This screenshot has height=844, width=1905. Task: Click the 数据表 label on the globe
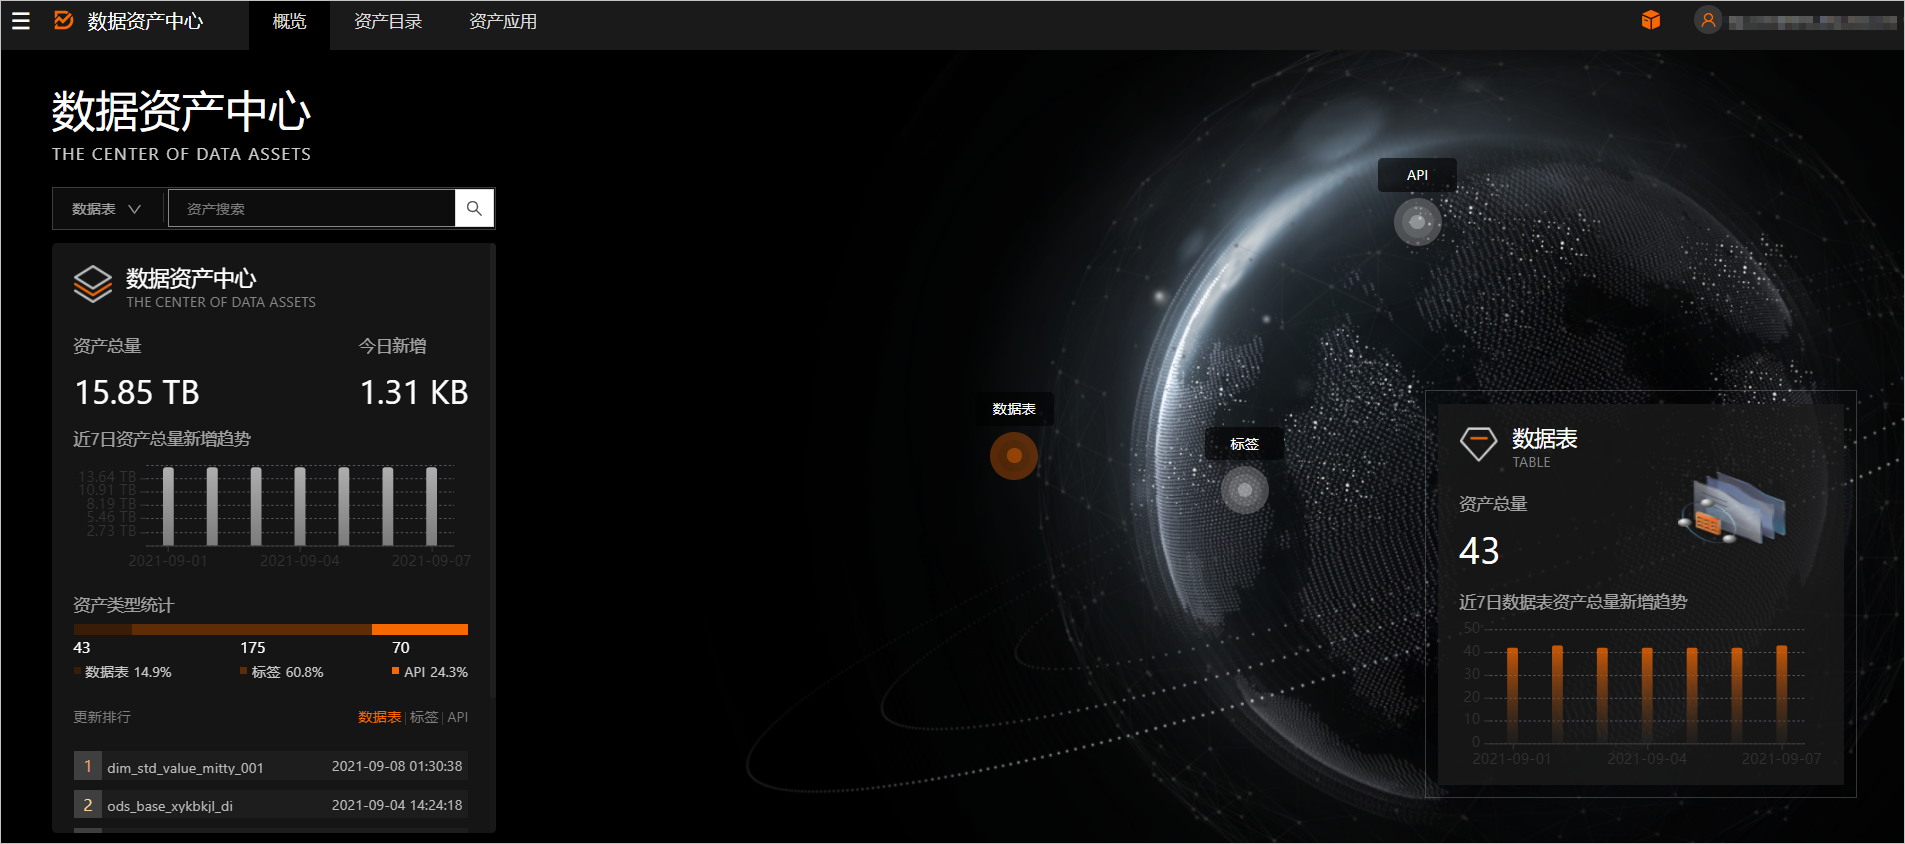pos(1014,409)
